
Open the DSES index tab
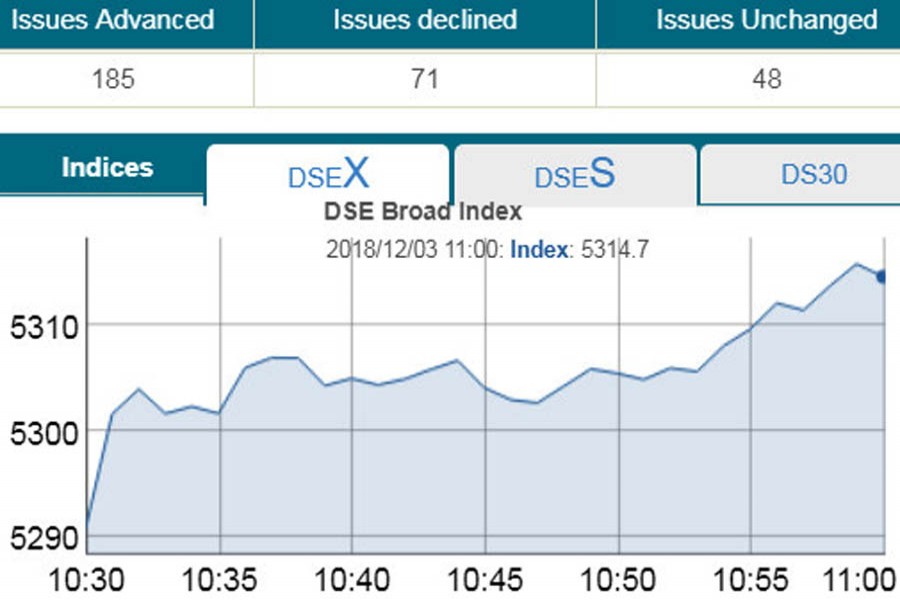(x=574, y=176)
